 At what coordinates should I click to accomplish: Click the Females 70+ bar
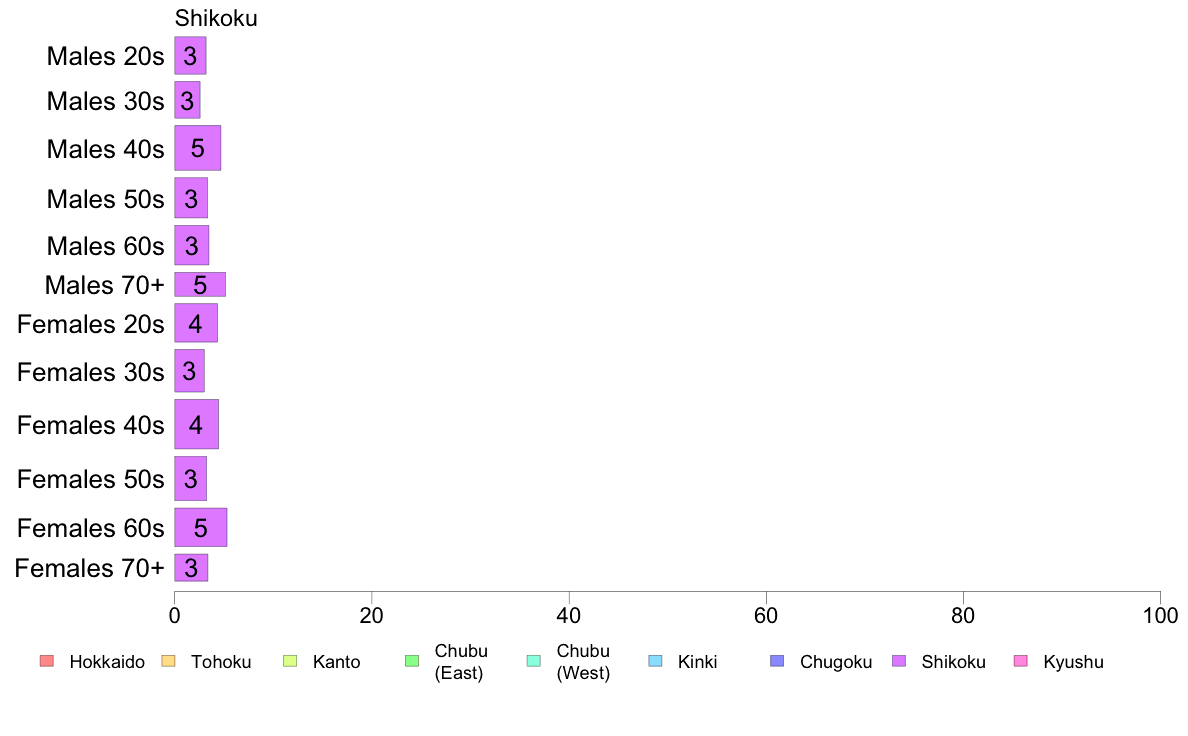click(x=191, y=568)
